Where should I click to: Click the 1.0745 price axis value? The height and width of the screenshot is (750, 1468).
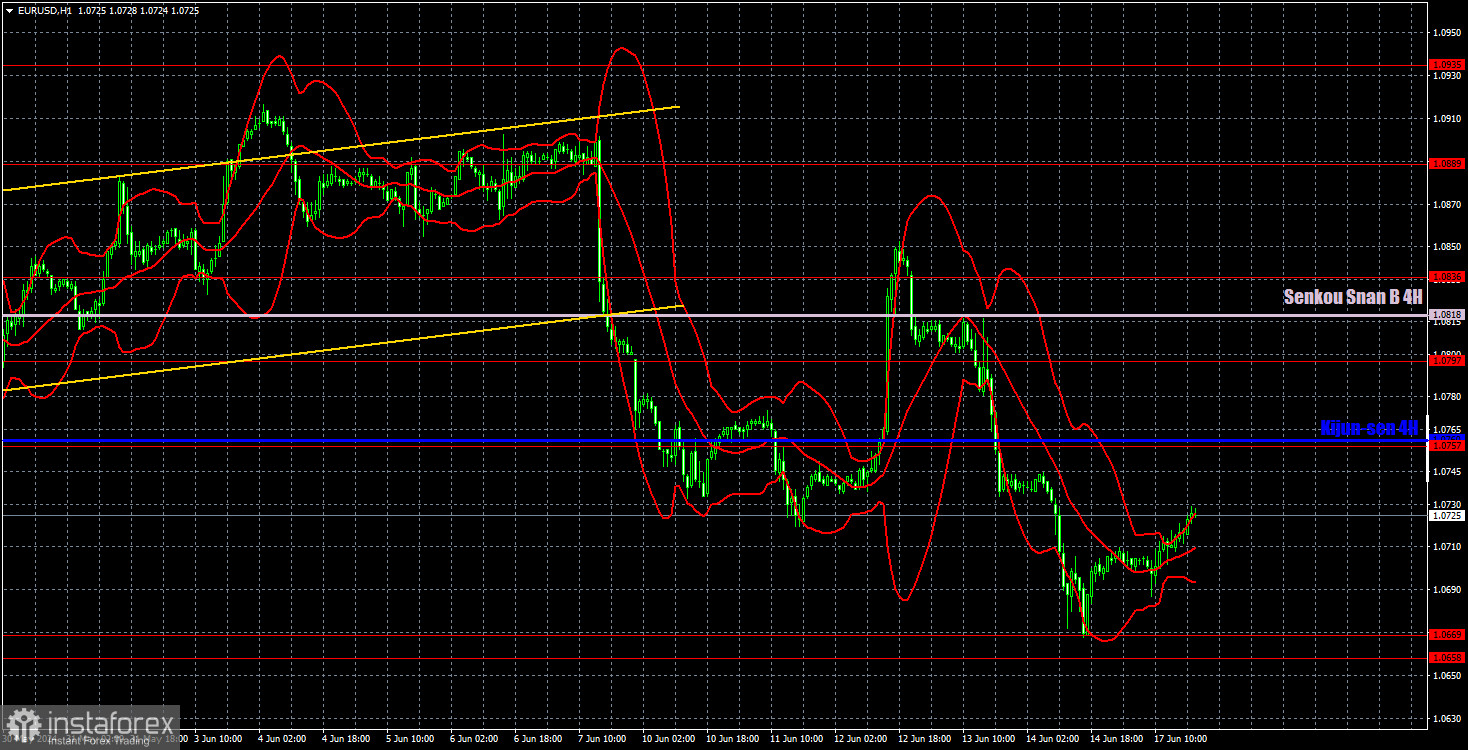1446,471
